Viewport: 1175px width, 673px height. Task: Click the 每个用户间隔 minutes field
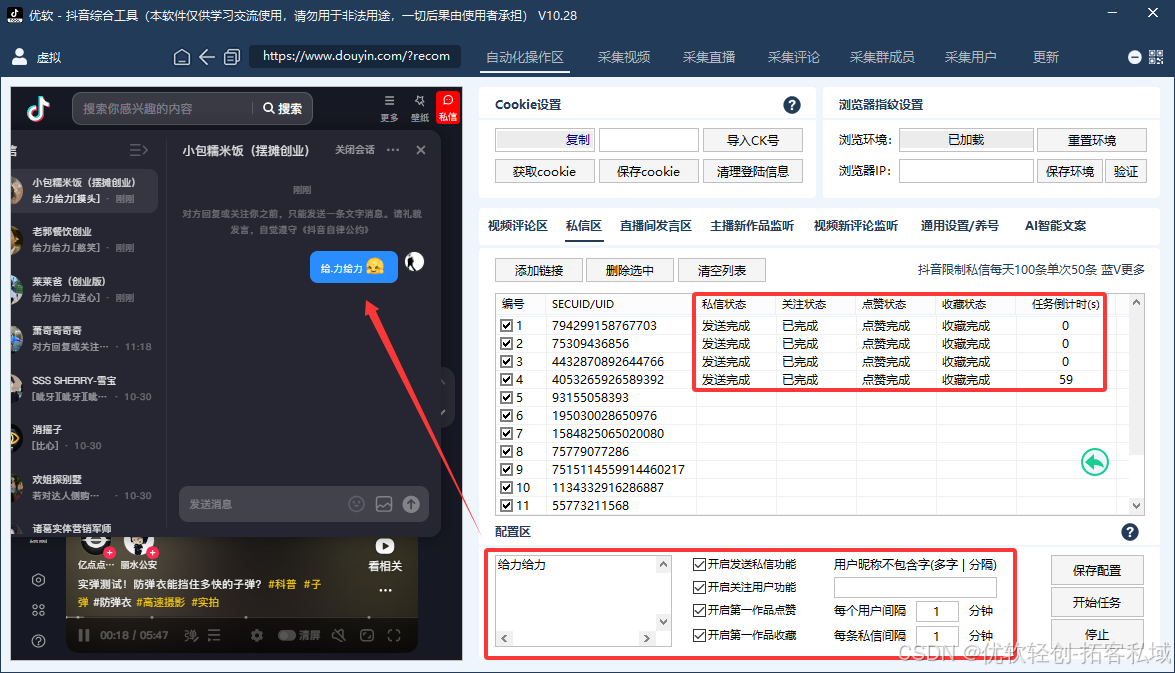(x=936, y=612)
